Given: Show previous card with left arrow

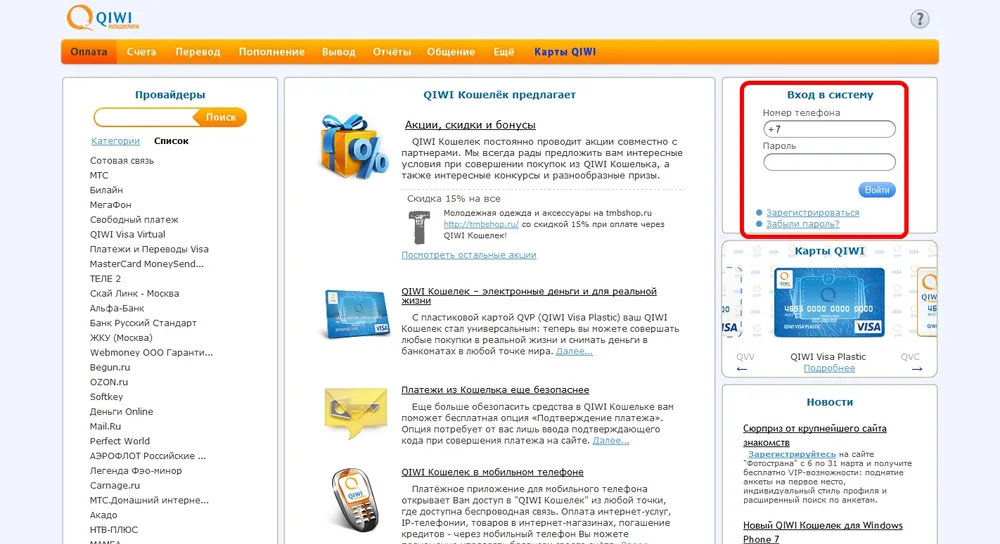Looking at the screenshot, I should 743,368.
